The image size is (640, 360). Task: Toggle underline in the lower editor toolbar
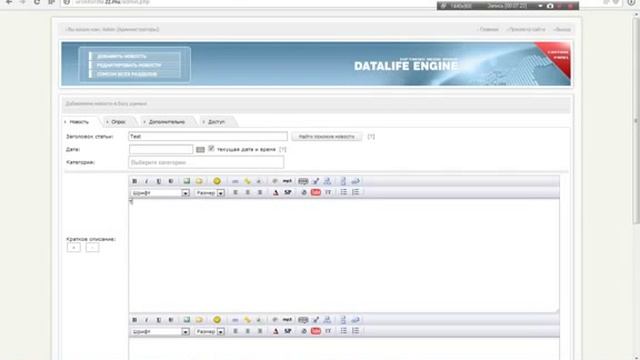pos(159,320)
